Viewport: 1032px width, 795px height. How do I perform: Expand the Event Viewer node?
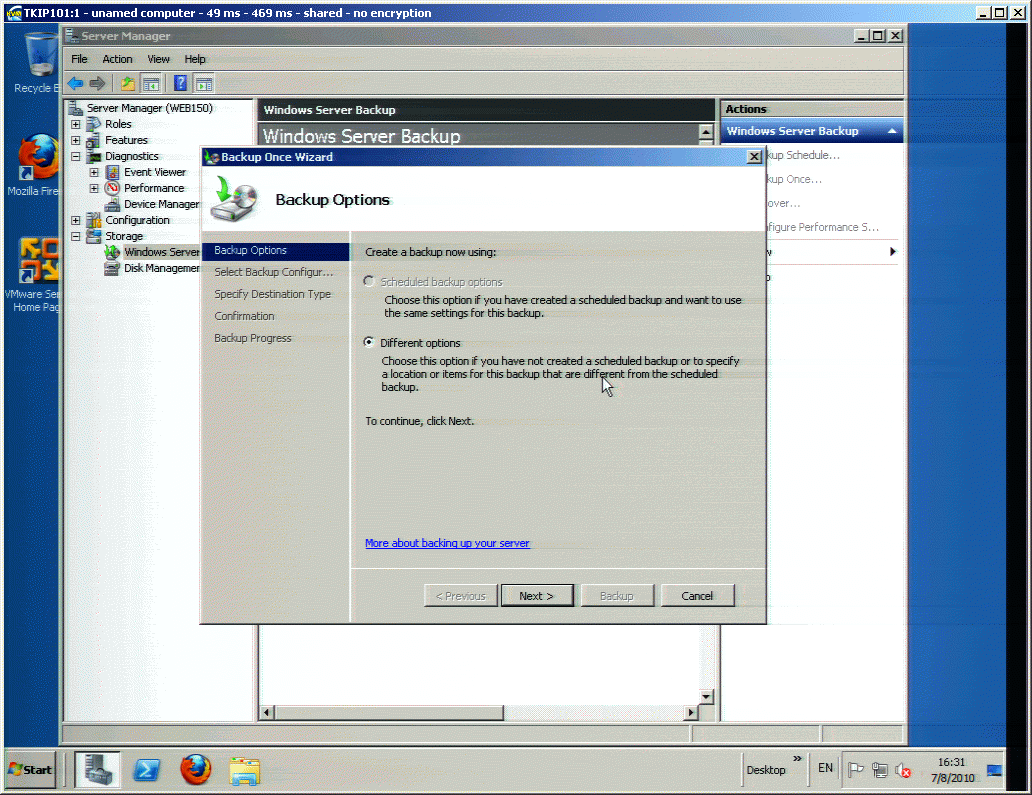94,172
